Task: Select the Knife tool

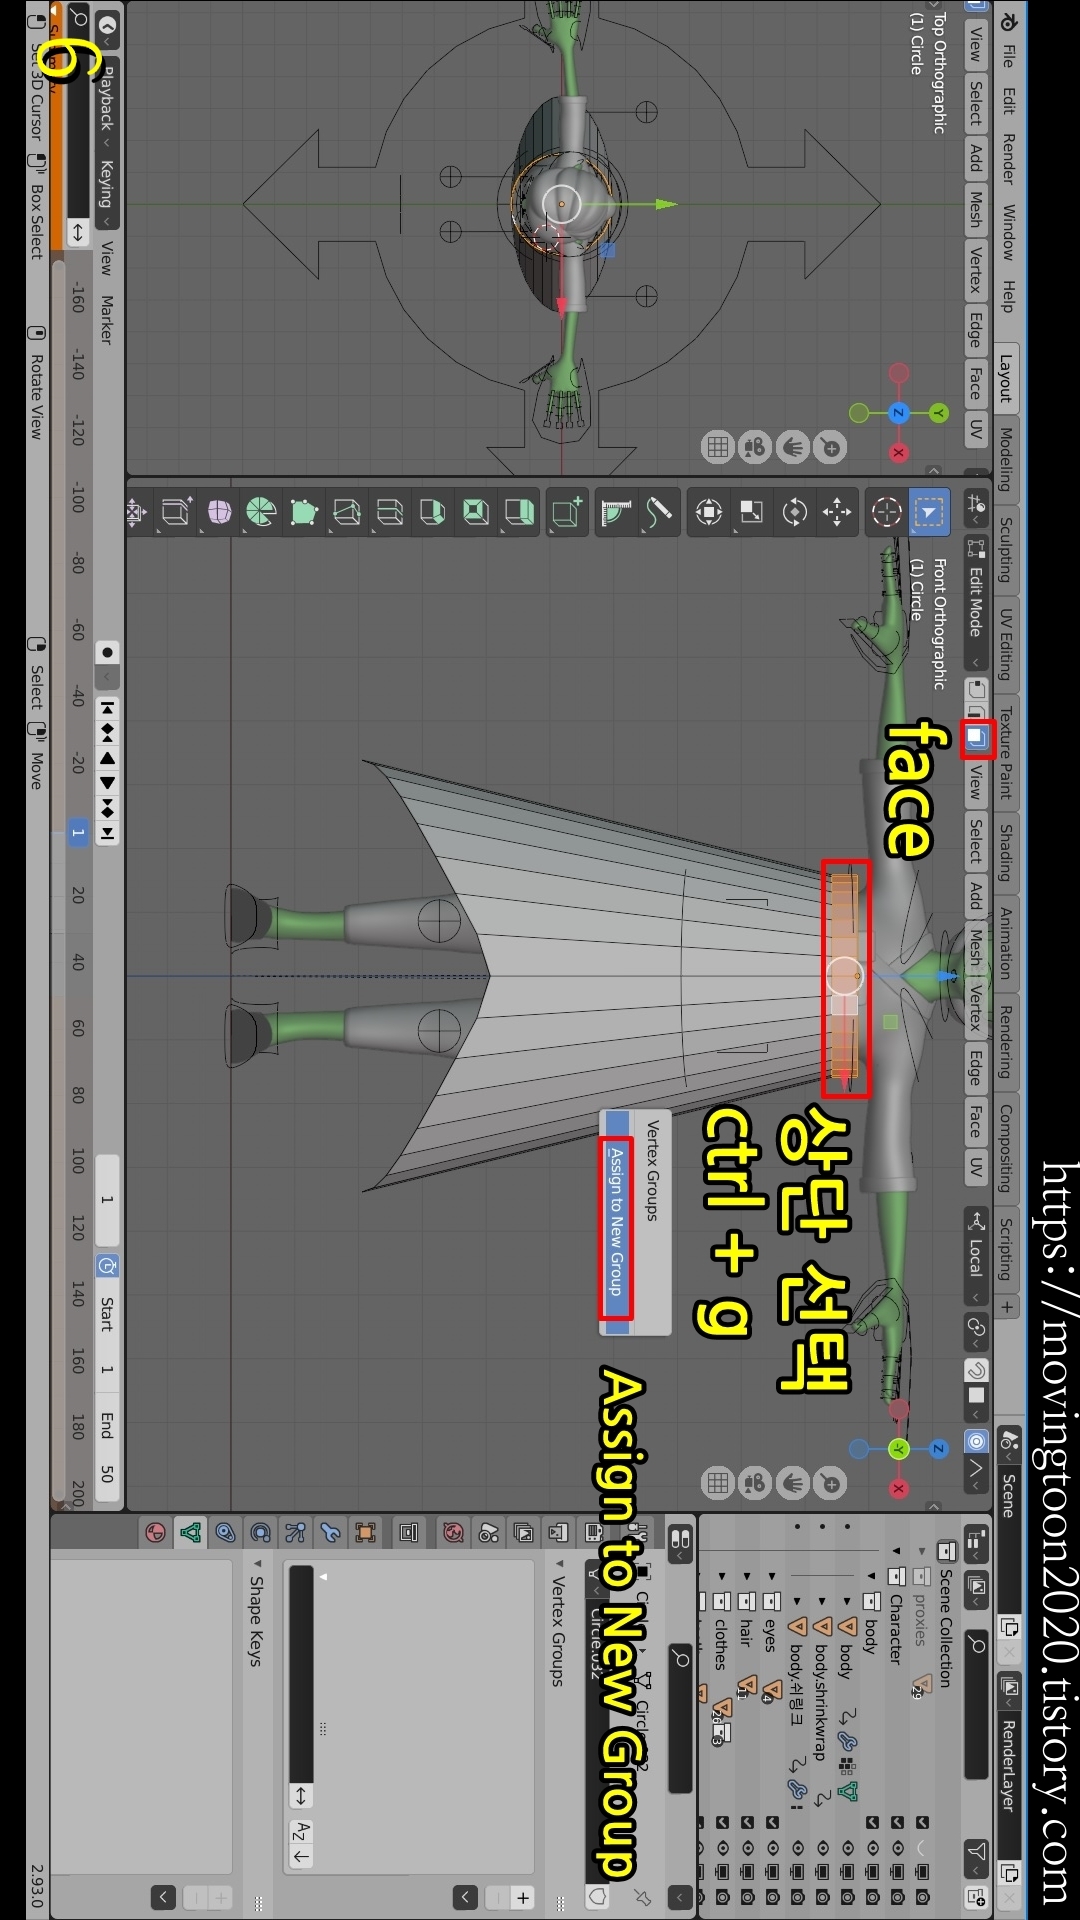Action: (x=346, y=513)
